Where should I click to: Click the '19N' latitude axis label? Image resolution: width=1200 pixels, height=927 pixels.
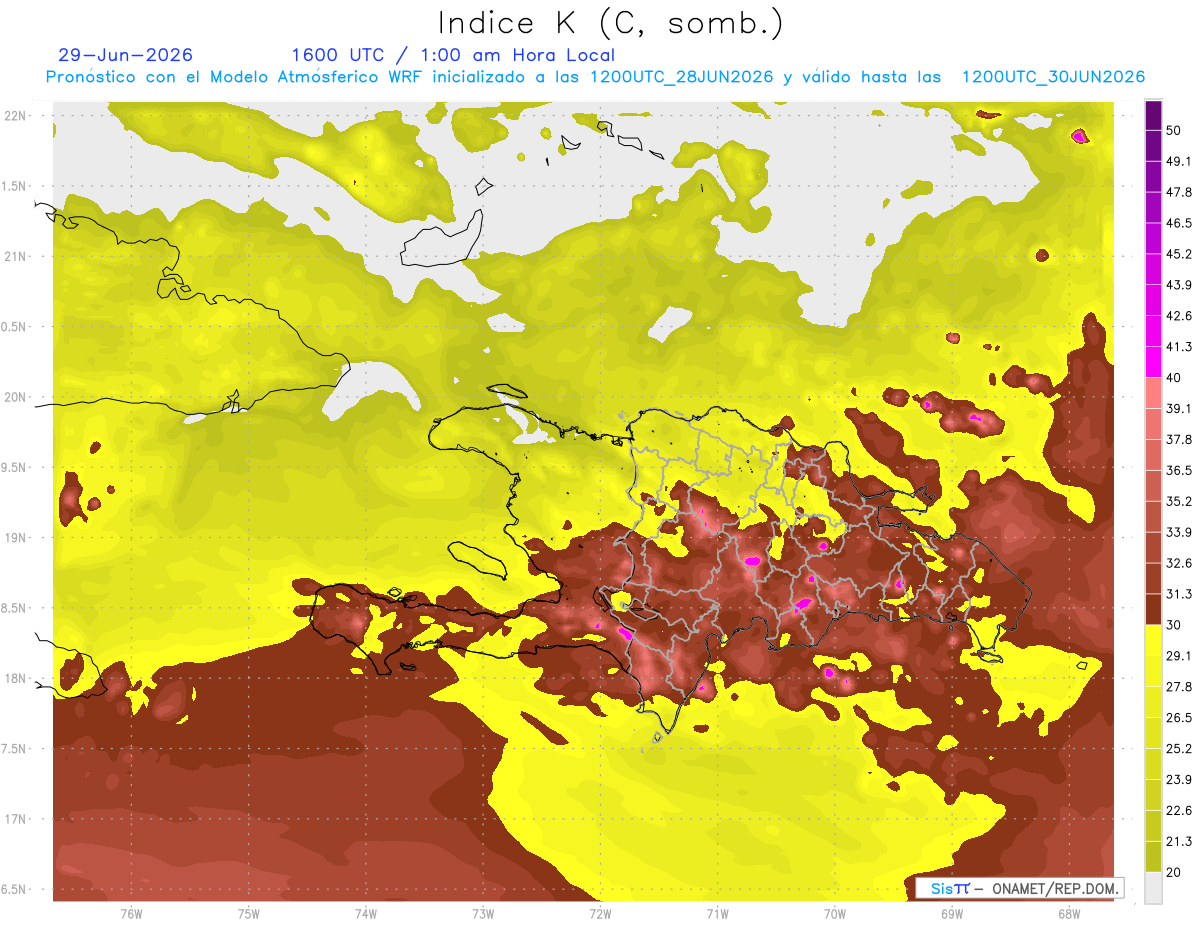[14, 538]
